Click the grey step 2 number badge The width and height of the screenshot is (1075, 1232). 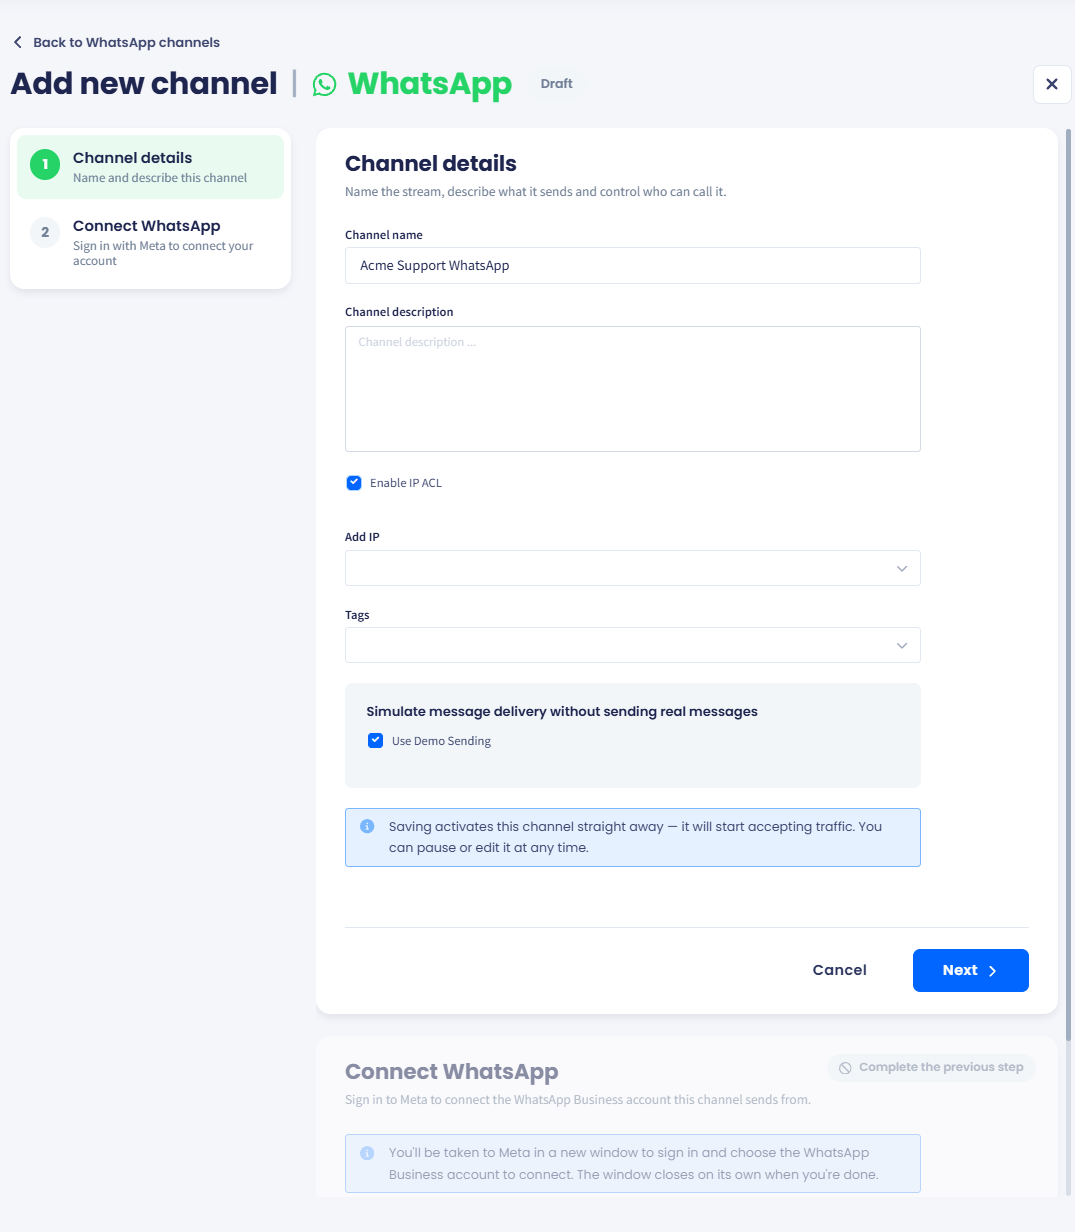pos(45,232)
